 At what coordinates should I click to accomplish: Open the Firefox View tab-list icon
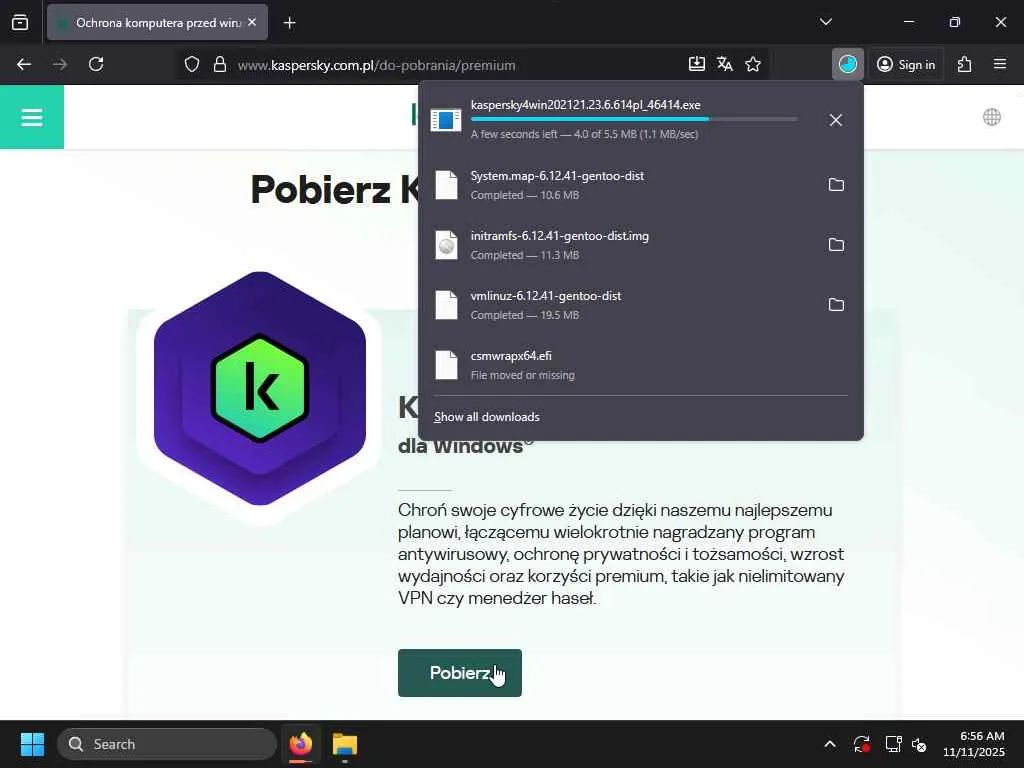click(20, 22)
